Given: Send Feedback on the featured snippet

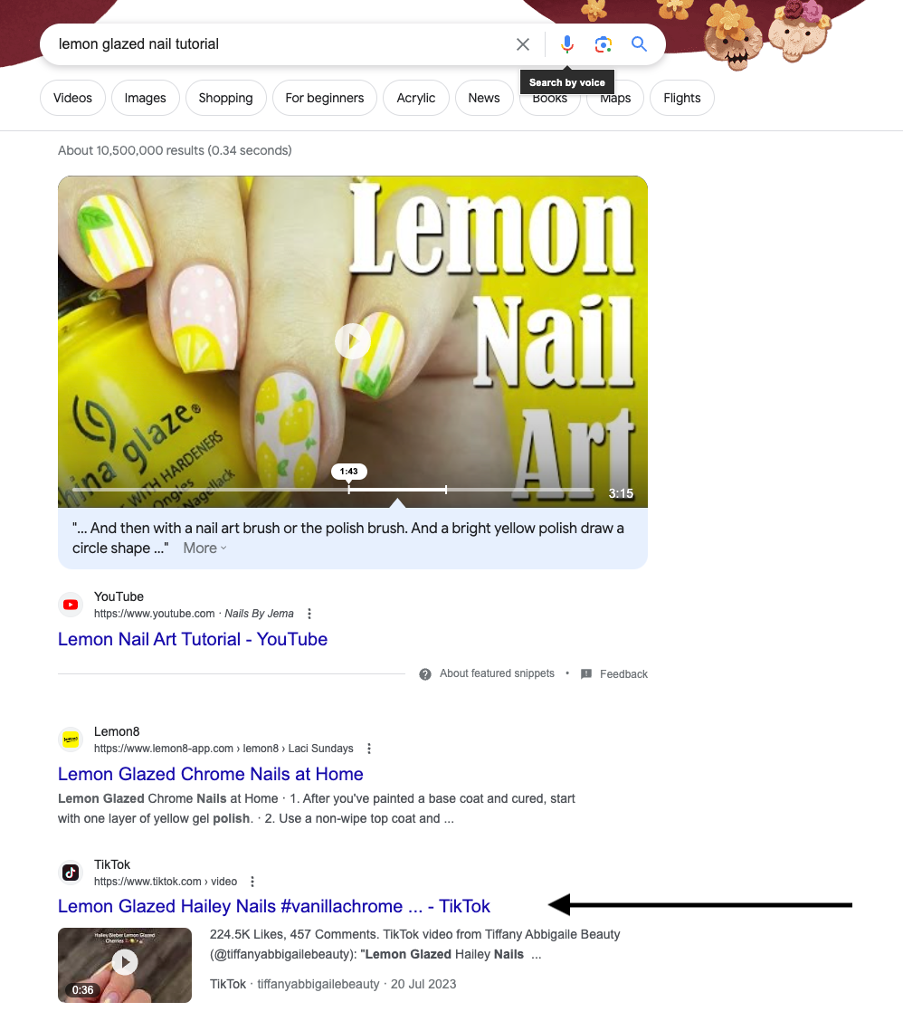Looking at the screenshot, I should (x=614, y=674).
